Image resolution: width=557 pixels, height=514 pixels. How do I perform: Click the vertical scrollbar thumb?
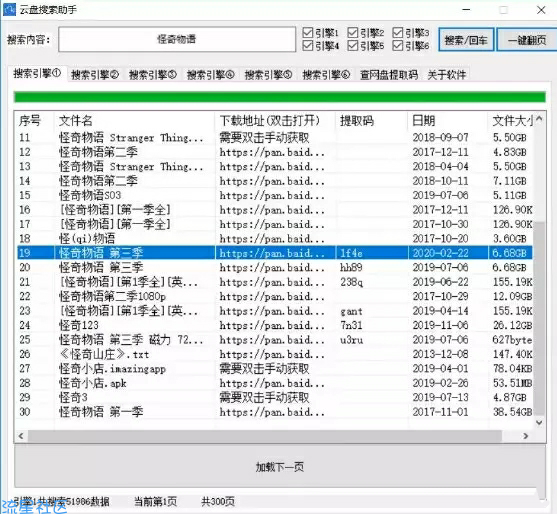[540, 318]
